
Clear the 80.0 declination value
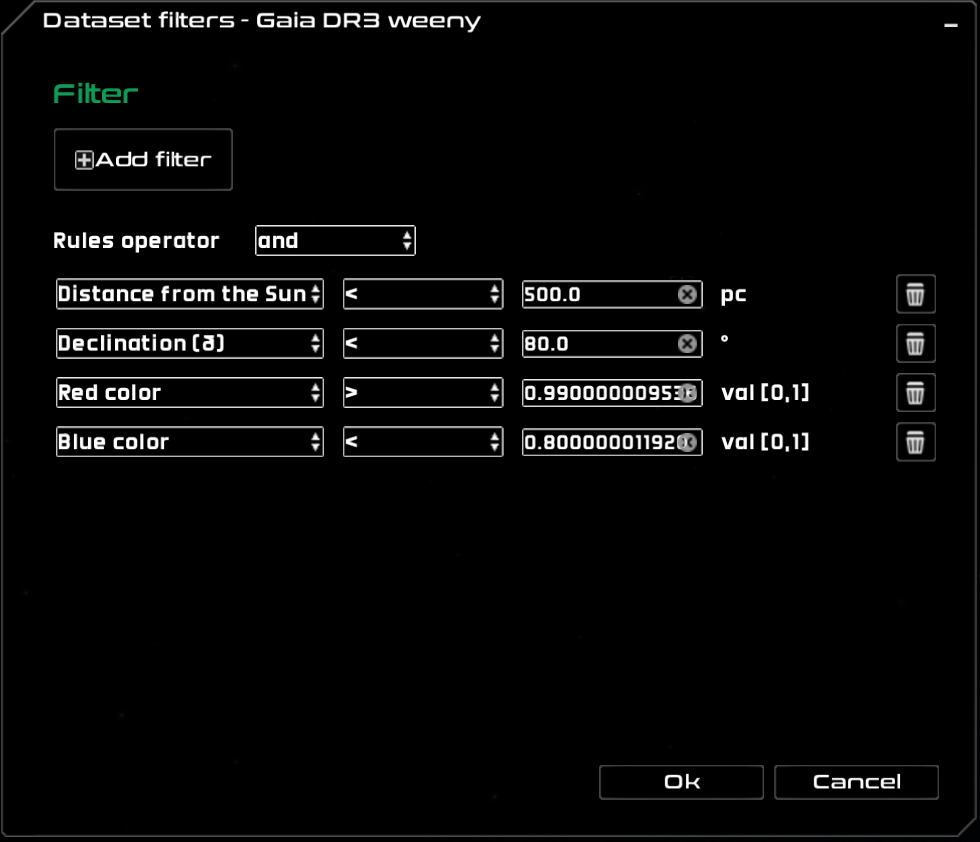tap(687, 343)
